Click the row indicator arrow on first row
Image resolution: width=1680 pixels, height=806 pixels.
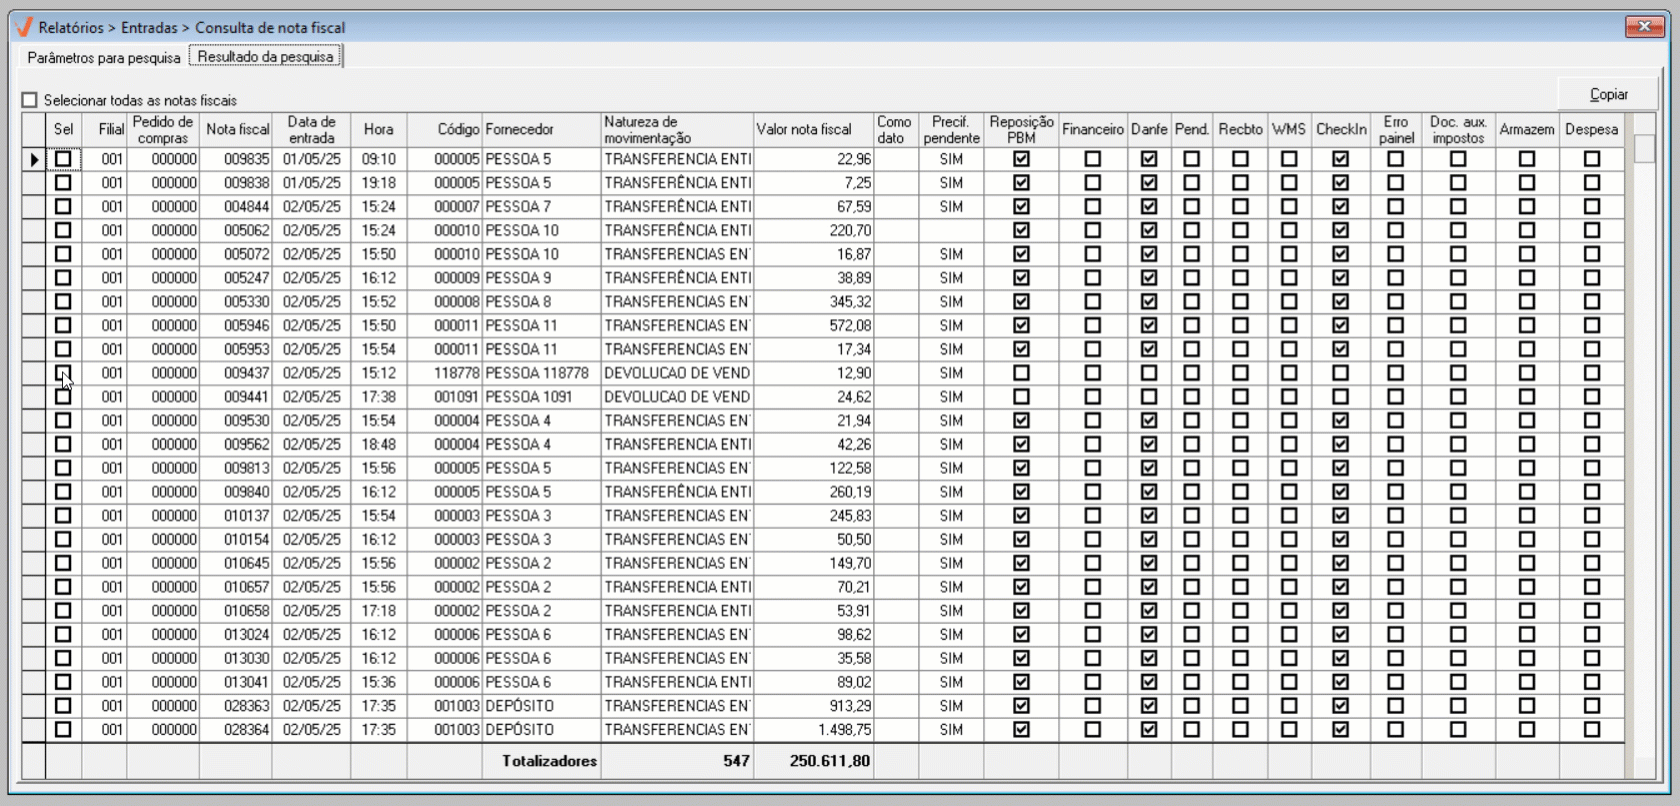click(34, 159)
